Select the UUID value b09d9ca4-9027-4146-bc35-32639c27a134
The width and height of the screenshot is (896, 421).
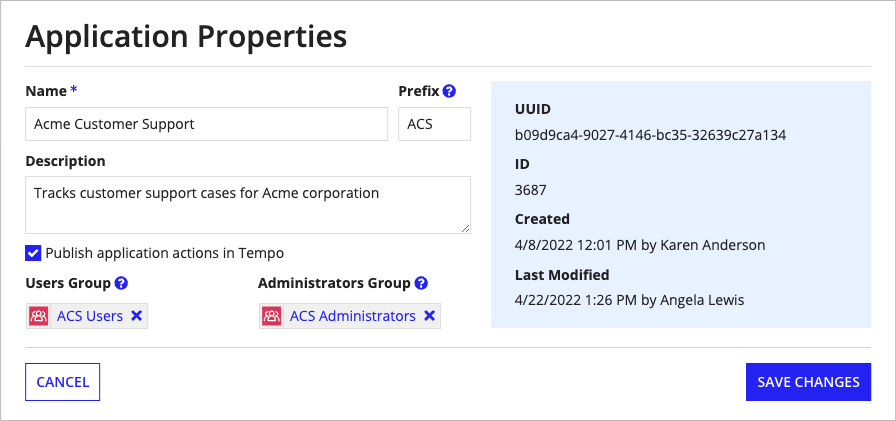650,135
